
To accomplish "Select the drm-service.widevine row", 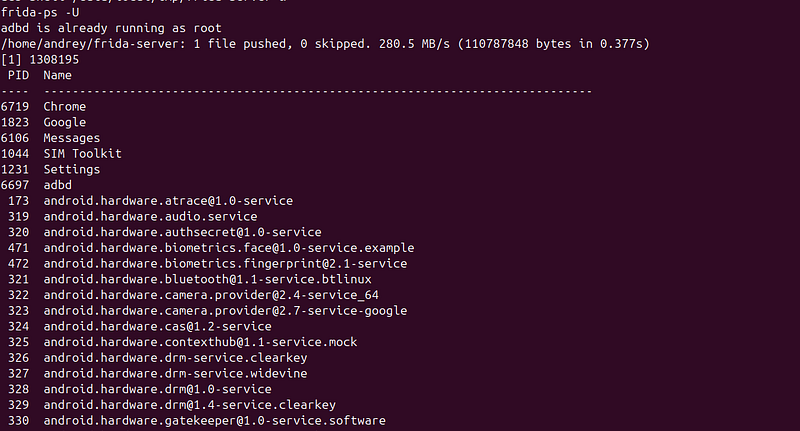I will coord(158,373).
